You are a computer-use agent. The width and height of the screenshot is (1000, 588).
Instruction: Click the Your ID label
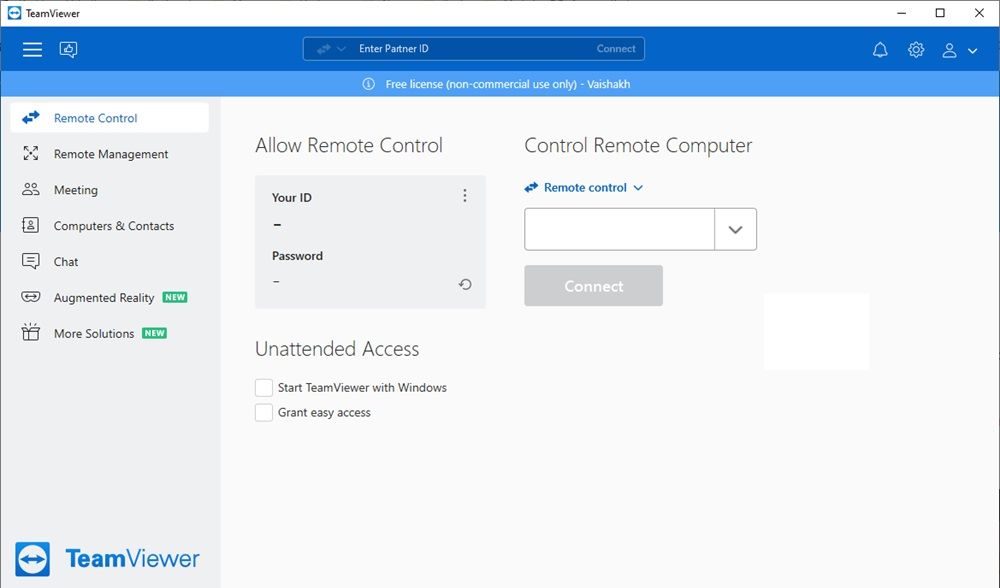tap(291, 198)
